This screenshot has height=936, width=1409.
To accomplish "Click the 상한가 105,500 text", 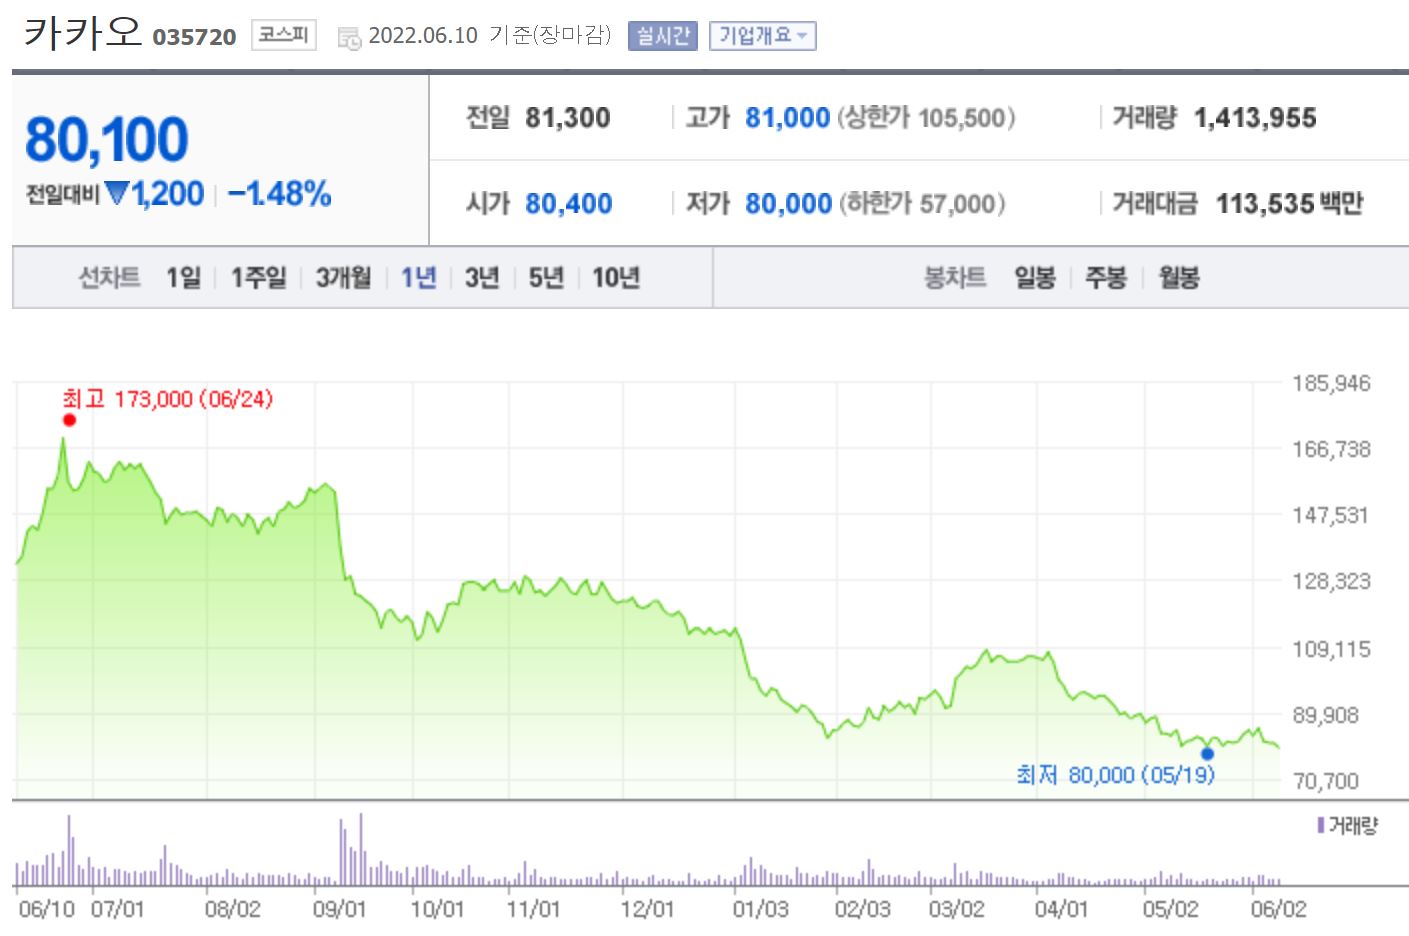I will (x=926, y=118).
